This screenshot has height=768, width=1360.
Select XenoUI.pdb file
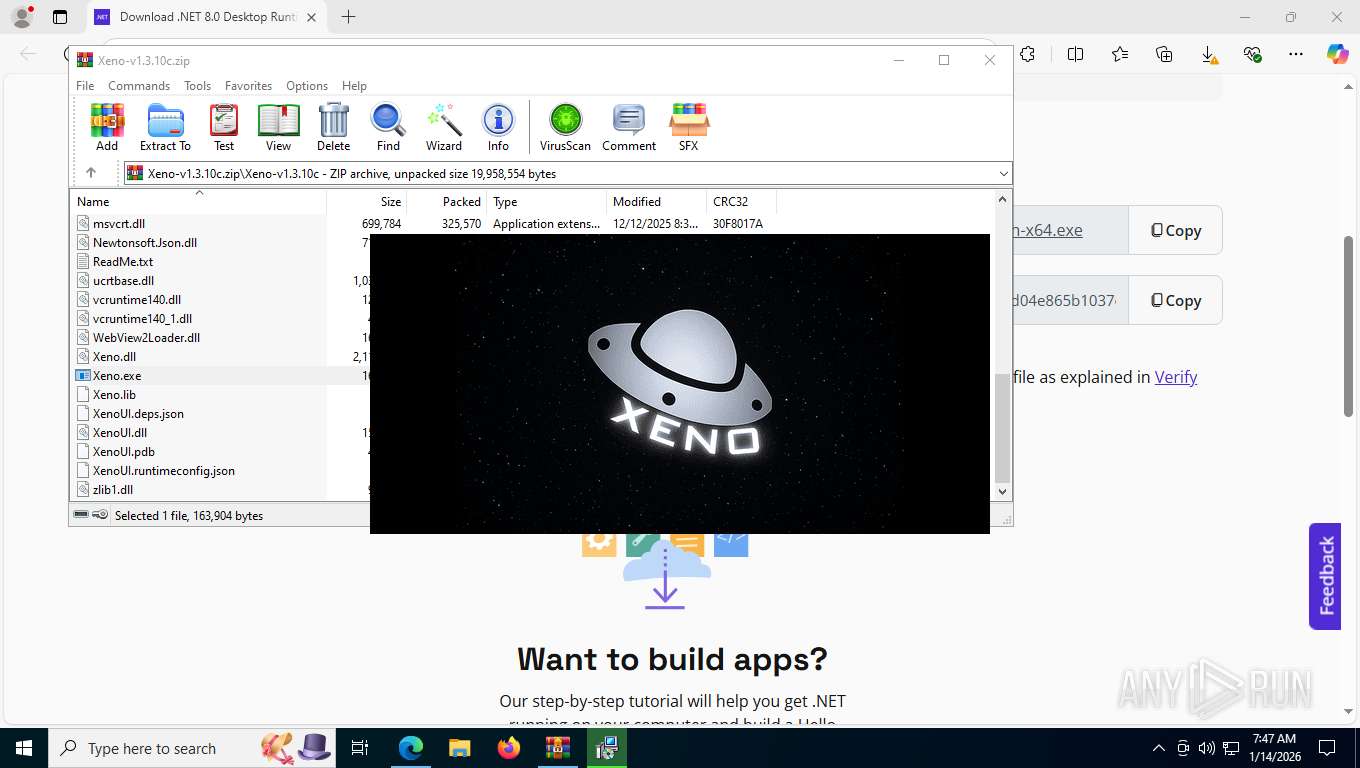click(123, 452)
